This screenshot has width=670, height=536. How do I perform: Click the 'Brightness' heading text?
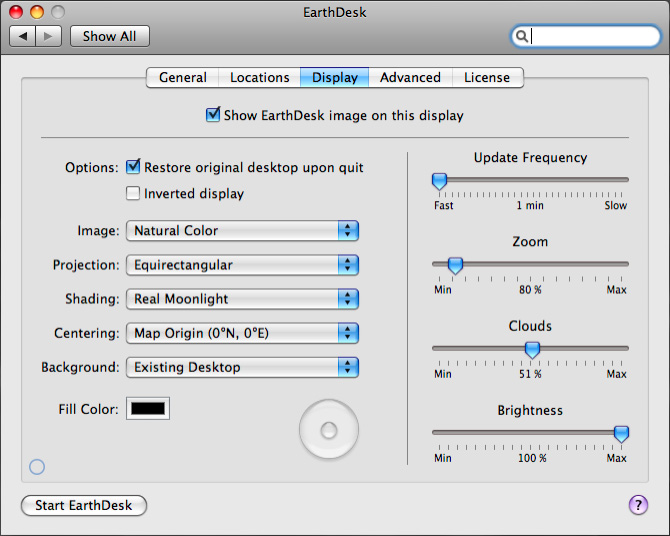(x=530, y=410)
